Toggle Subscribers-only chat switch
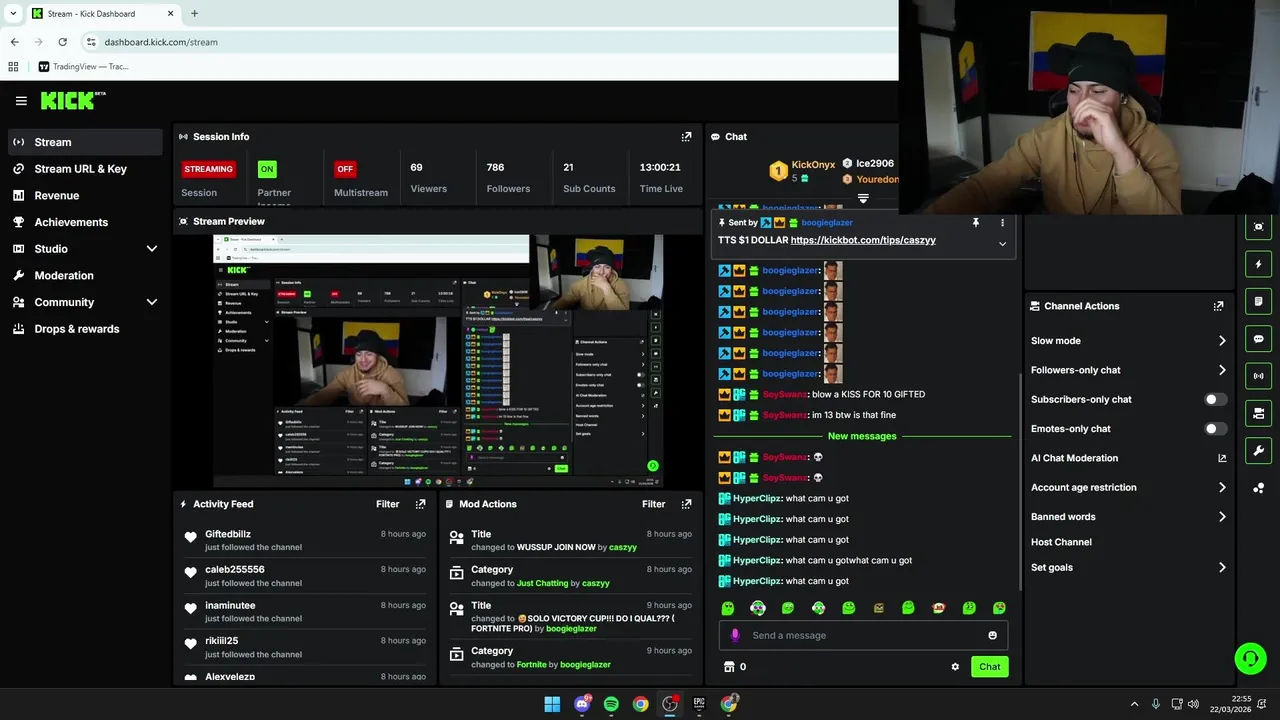Screen dimensions: 1280x720 click(x=1215, y=400)
